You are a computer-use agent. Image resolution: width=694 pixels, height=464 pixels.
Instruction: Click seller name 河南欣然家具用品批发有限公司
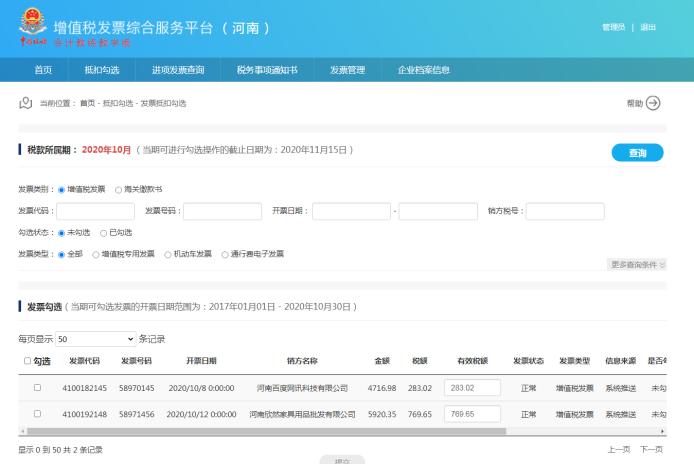pos(302,414)
